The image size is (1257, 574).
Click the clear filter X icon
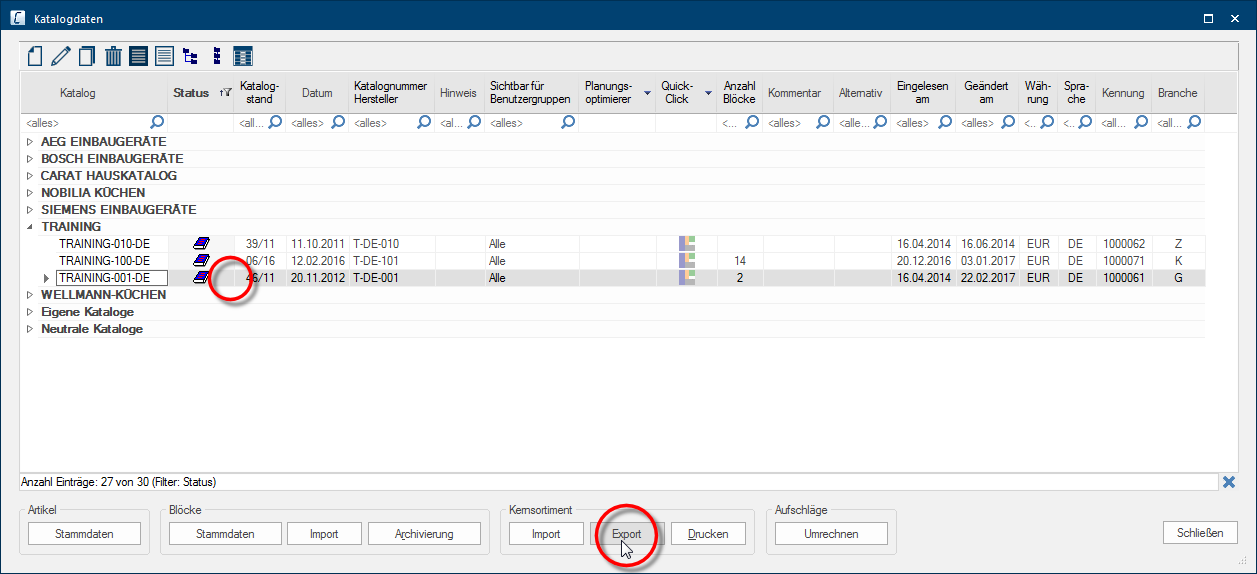click(x=1229, y=482)
